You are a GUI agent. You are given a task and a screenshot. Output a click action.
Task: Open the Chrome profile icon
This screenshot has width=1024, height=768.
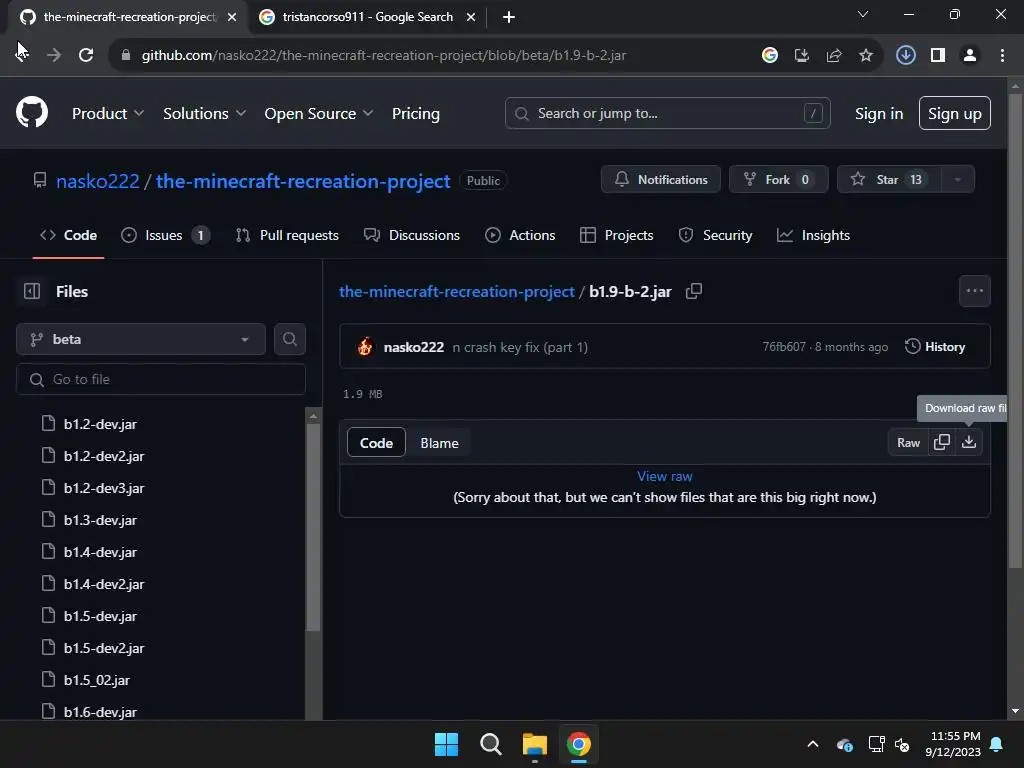tap(970, 56)
